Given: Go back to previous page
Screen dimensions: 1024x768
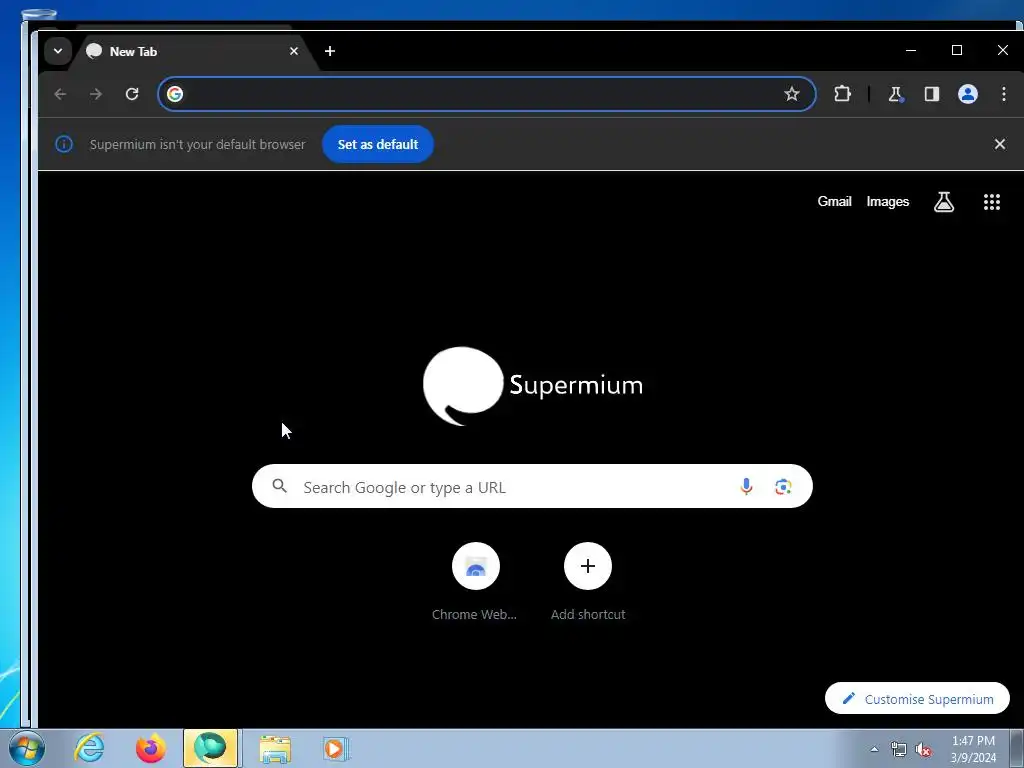Looking at the screenshot, I should coord(60,94).
